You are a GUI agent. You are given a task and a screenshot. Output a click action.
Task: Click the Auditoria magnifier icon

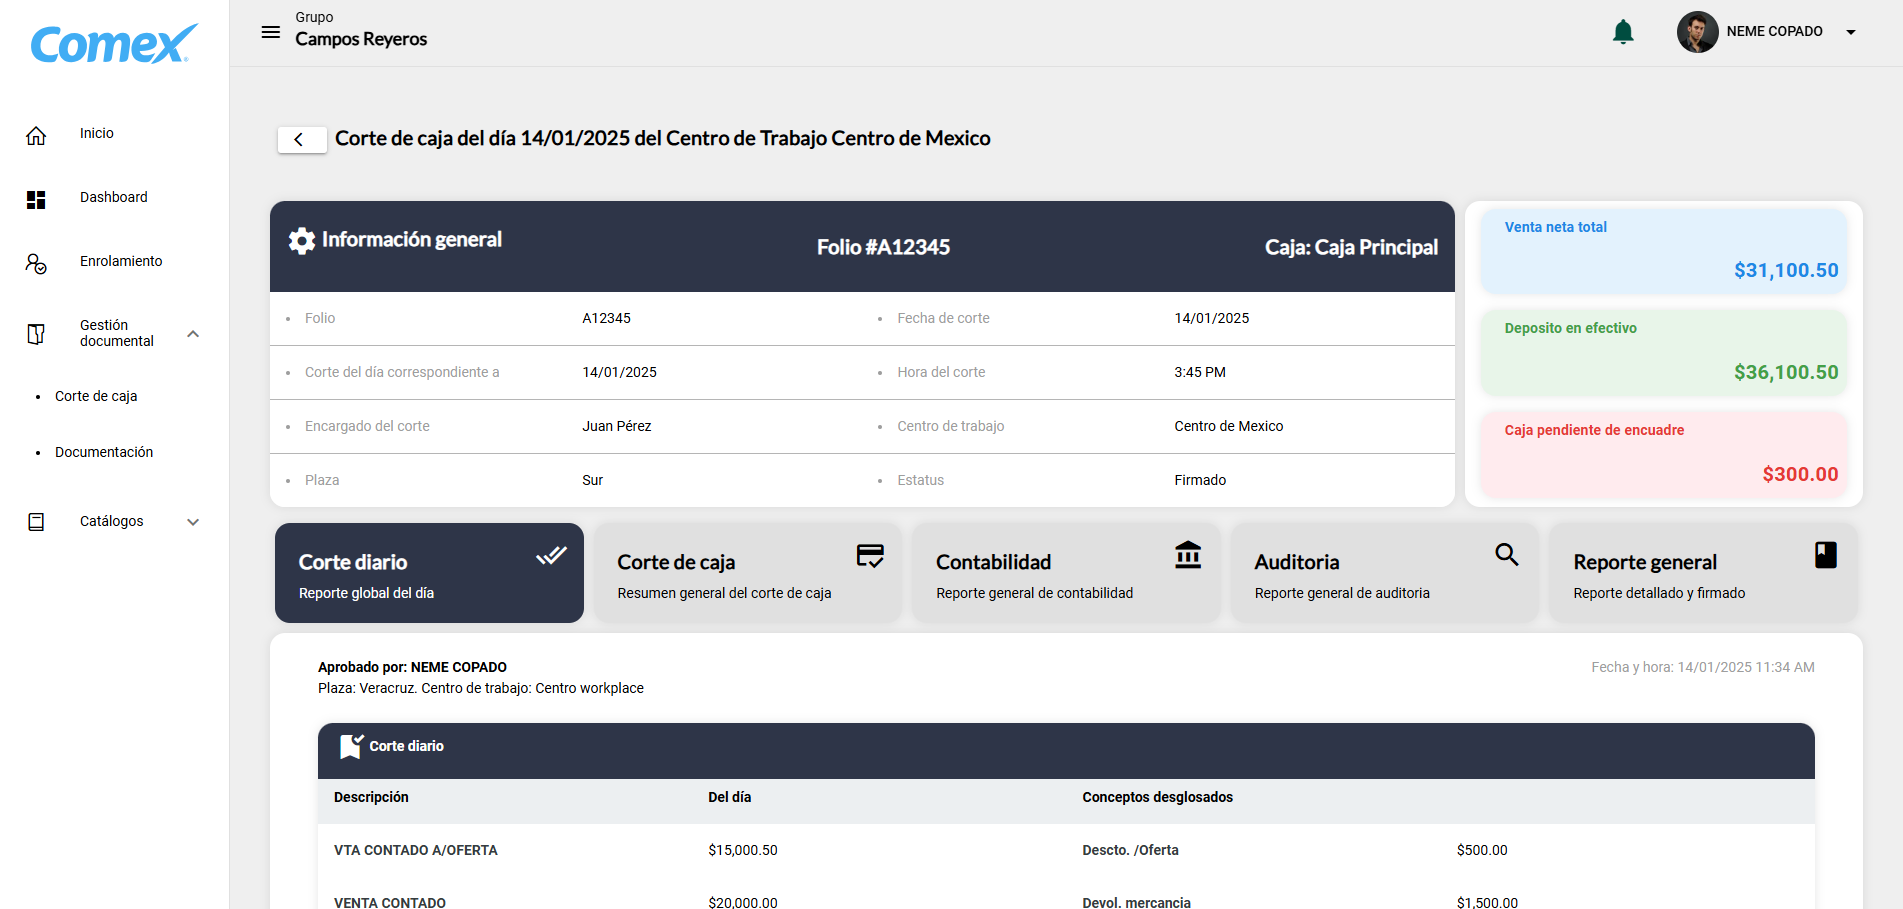[x=1506, y=555]
